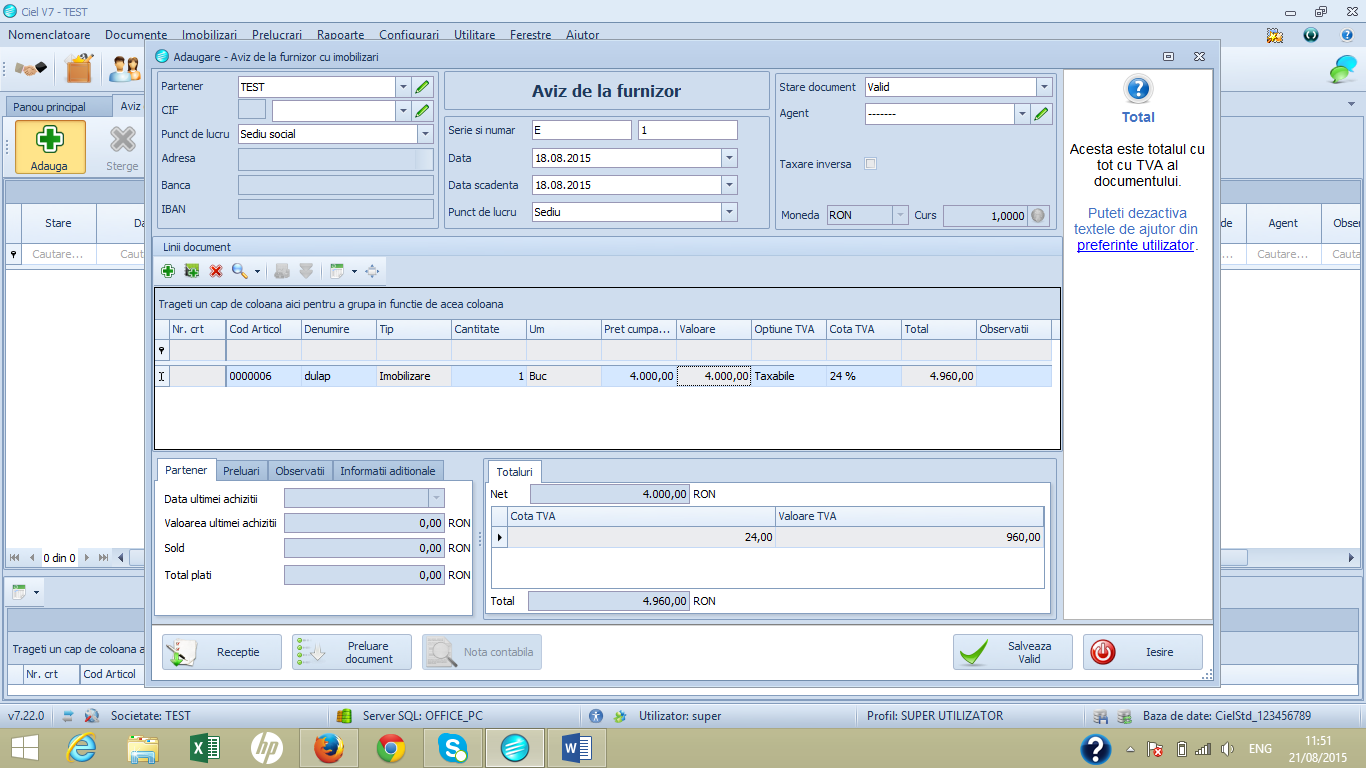Click the Iesire button
This screenshot has height=768, width=1366.
pyautogui.click(x=1143, y=652)
